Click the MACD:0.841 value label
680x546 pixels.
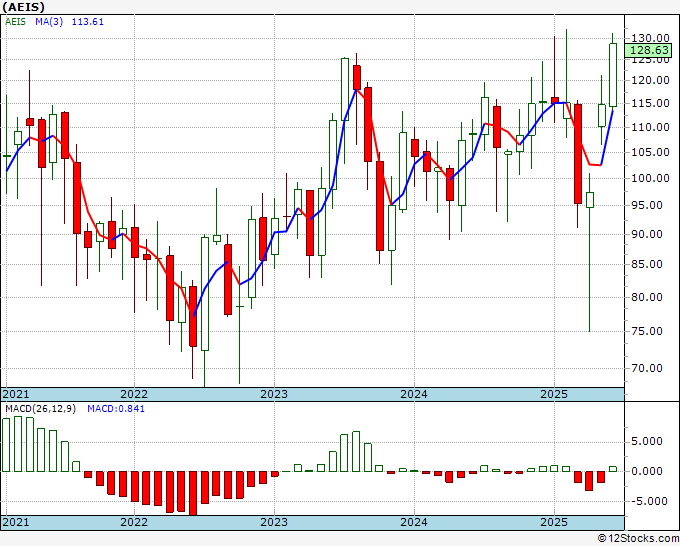116,409
